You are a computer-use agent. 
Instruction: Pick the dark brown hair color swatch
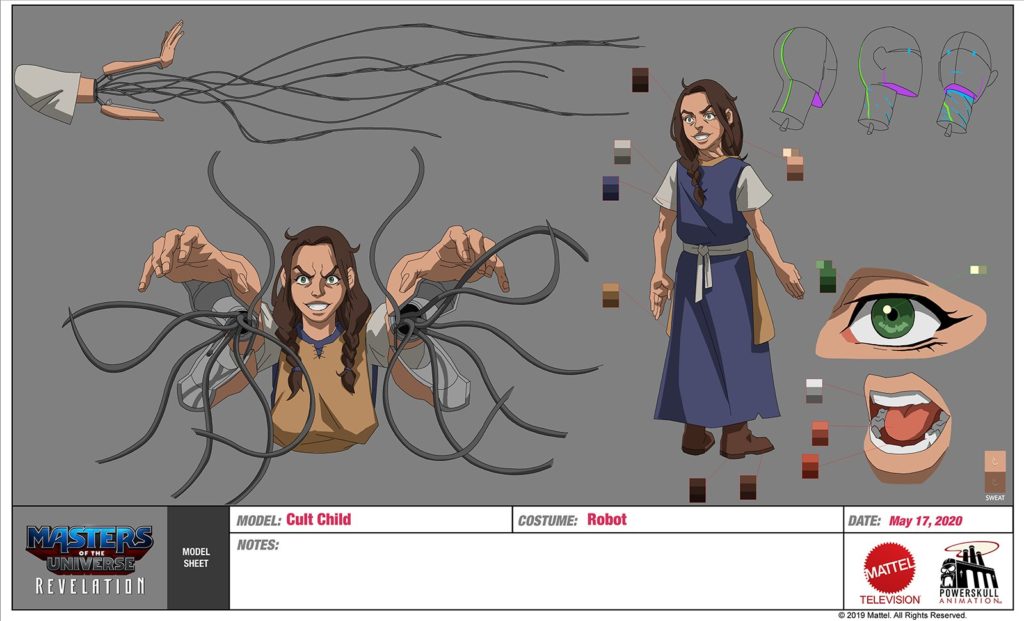click(x=640, y=80)
